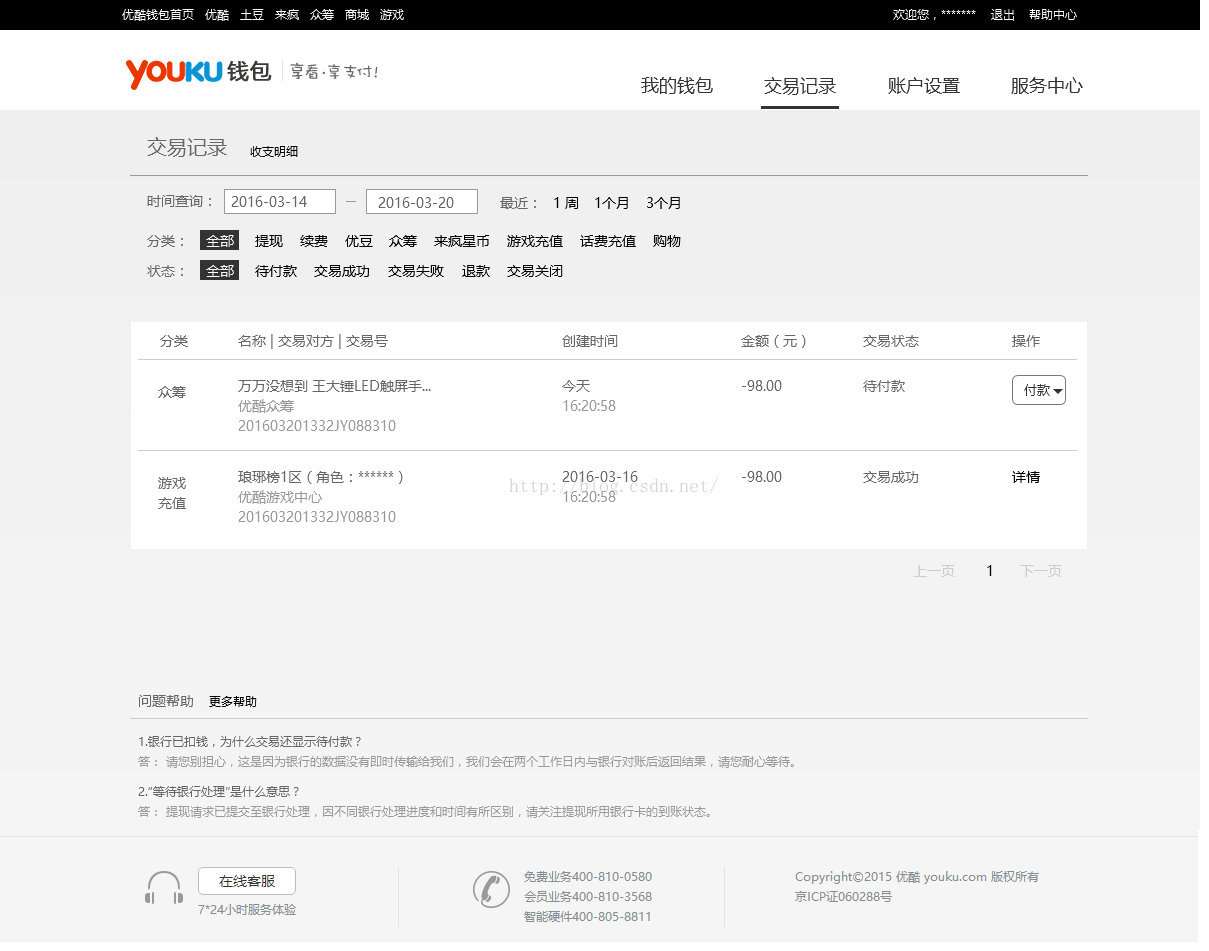This screenshot has width=1209, height=951.
Task: Click the 优酷众筹 counterparty text
Action: coord(266,406)
